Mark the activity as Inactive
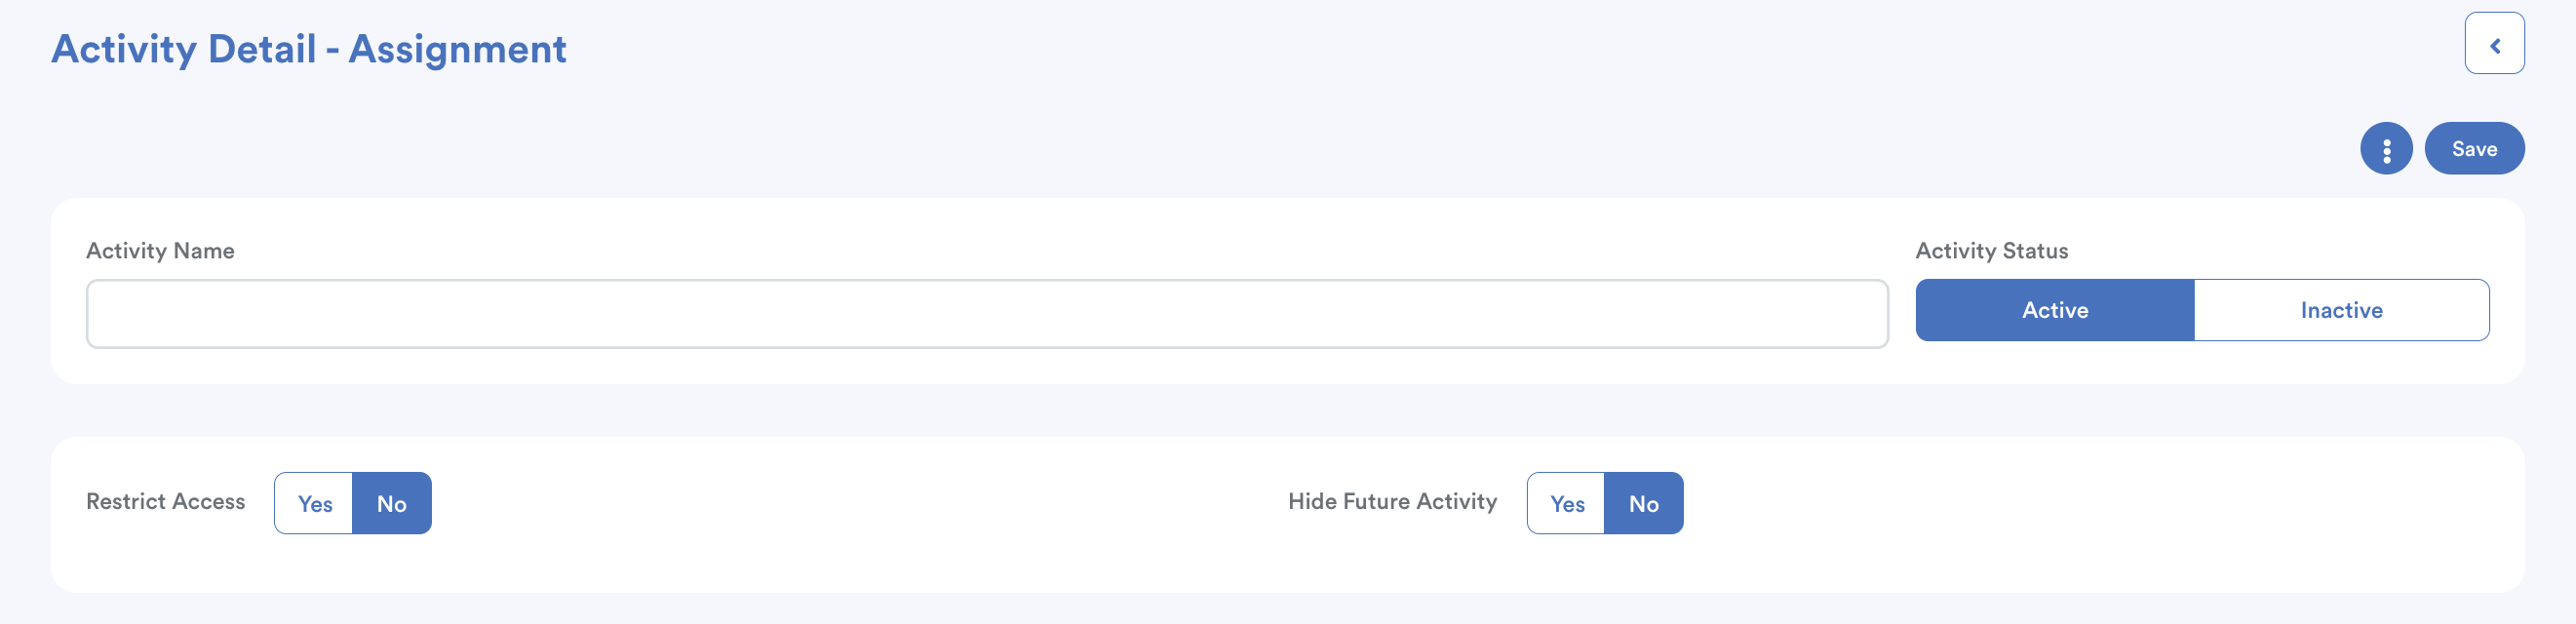Image resolution: width=2576 pixels, height=624 pixels. 2340,310
